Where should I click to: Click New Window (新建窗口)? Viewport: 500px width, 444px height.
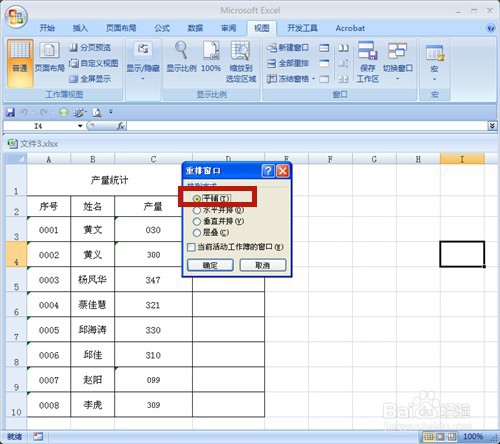tap(288, 48)
